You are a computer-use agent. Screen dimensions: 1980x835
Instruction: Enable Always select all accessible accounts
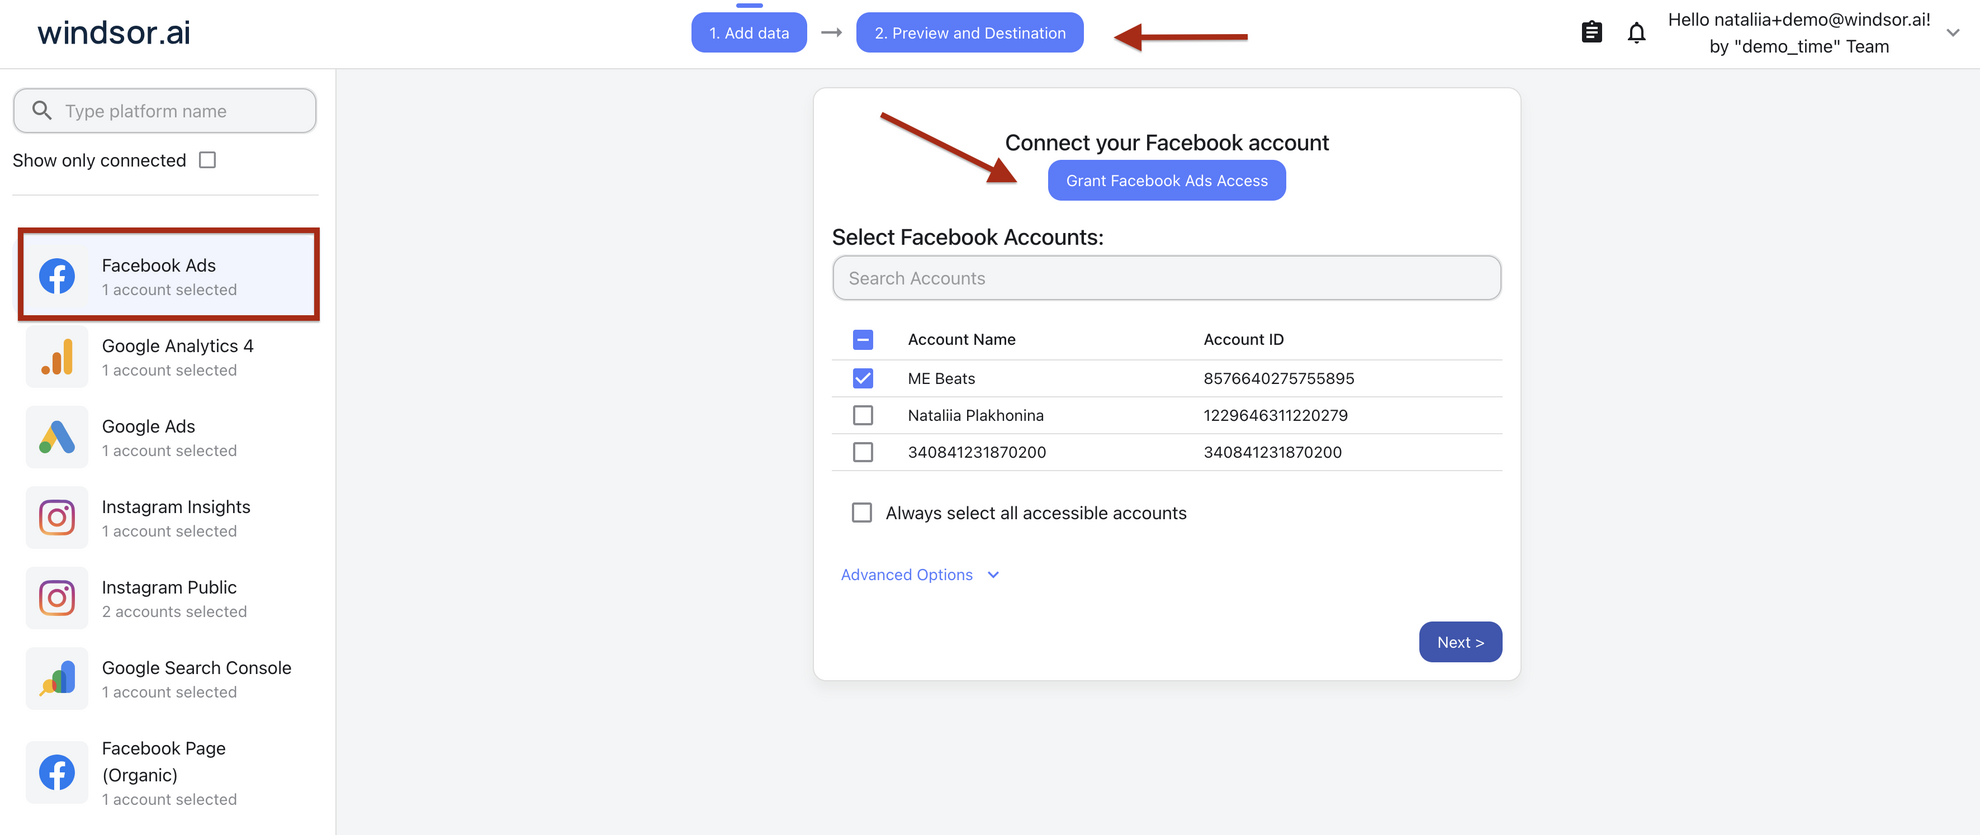click(862, 513)
